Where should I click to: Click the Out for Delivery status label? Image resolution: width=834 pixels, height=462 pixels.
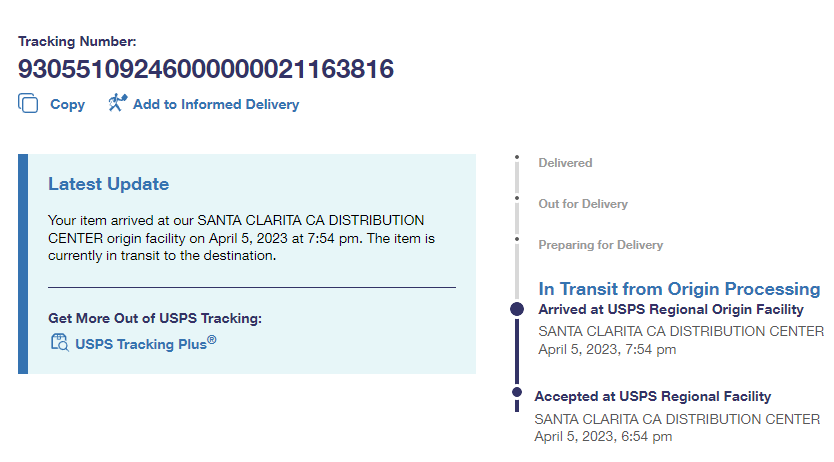(583, 204)
